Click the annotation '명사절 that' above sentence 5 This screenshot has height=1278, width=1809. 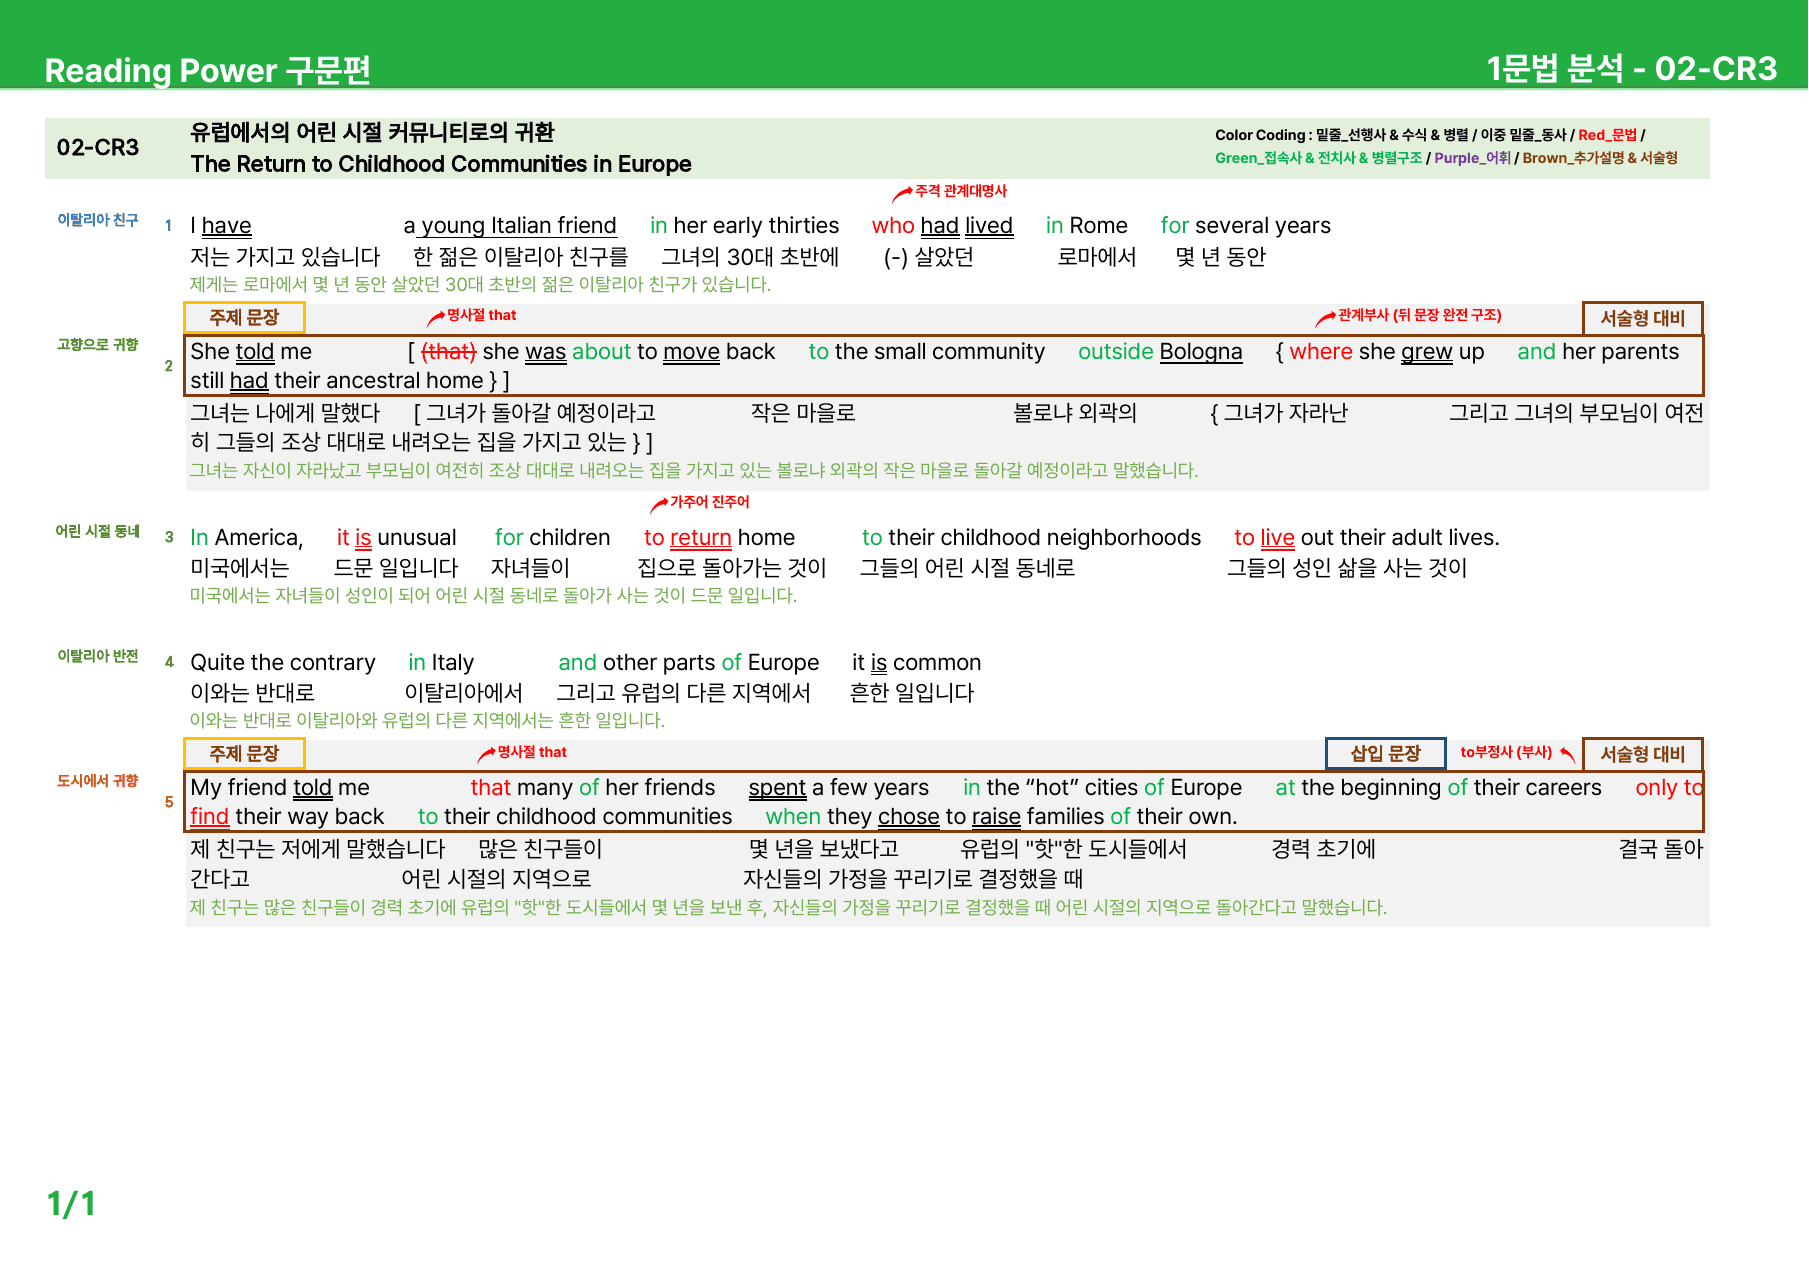(x=532, y=752)
